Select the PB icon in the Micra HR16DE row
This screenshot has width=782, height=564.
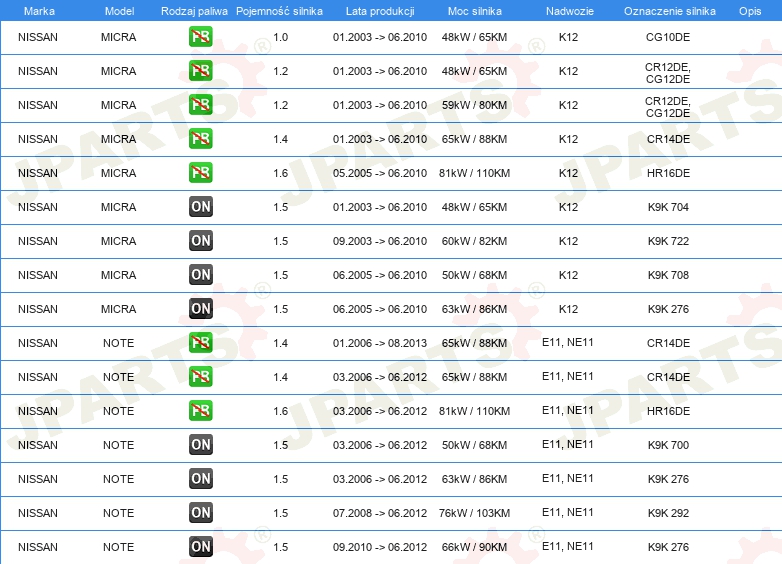tap(200, 173)
